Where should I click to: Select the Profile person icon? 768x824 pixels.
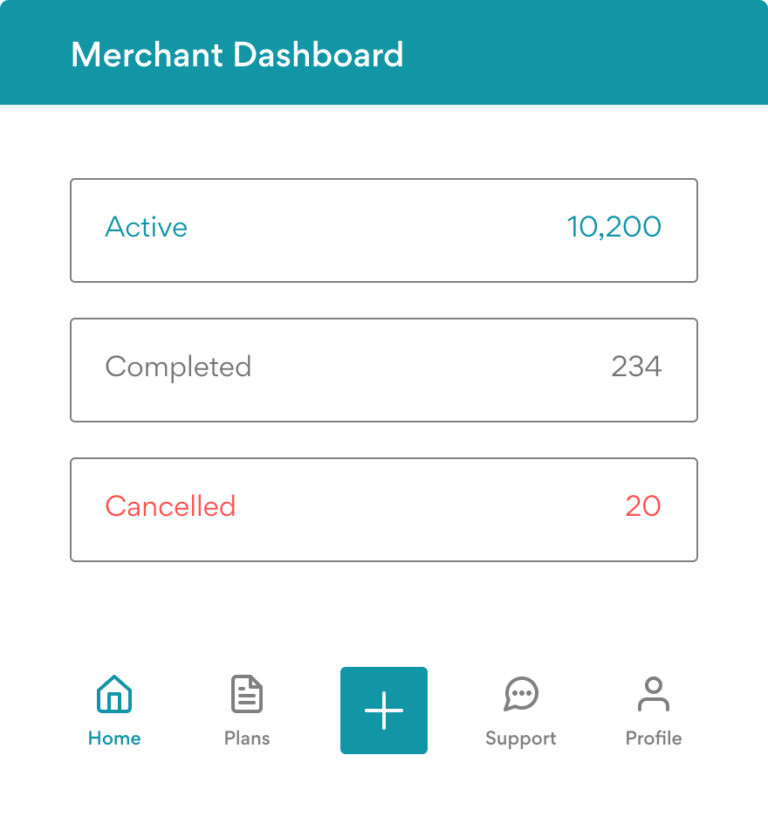point(653,694)
